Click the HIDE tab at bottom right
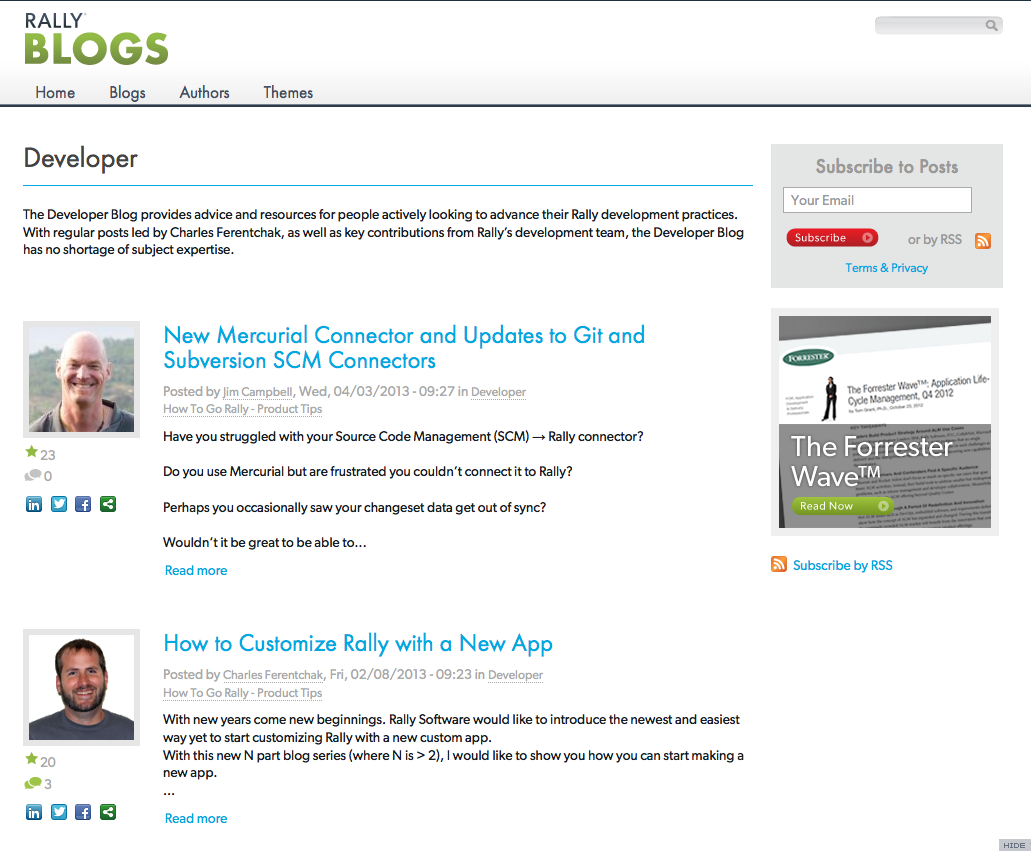The width and height of the screenshot is (1031, 851). coord(1013,845)
